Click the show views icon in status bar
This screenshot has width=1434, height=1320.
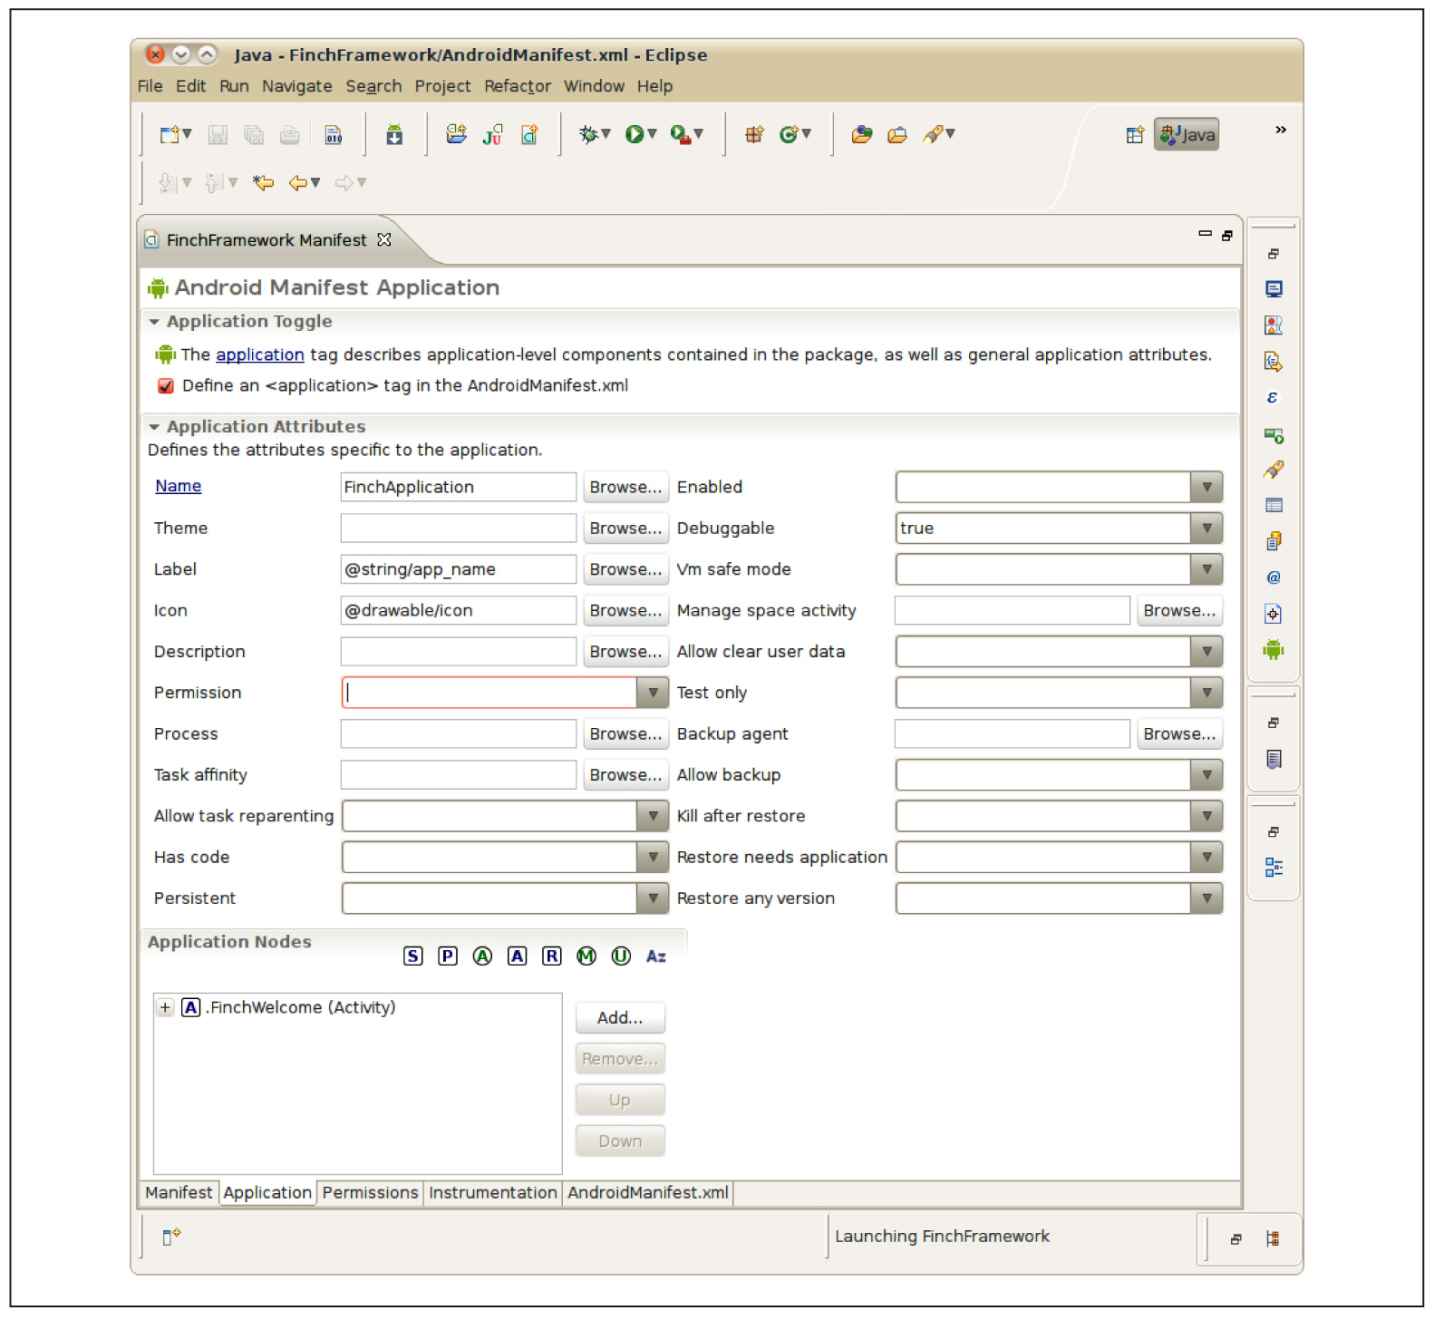pyautogui.click(x=171, y=1237)
